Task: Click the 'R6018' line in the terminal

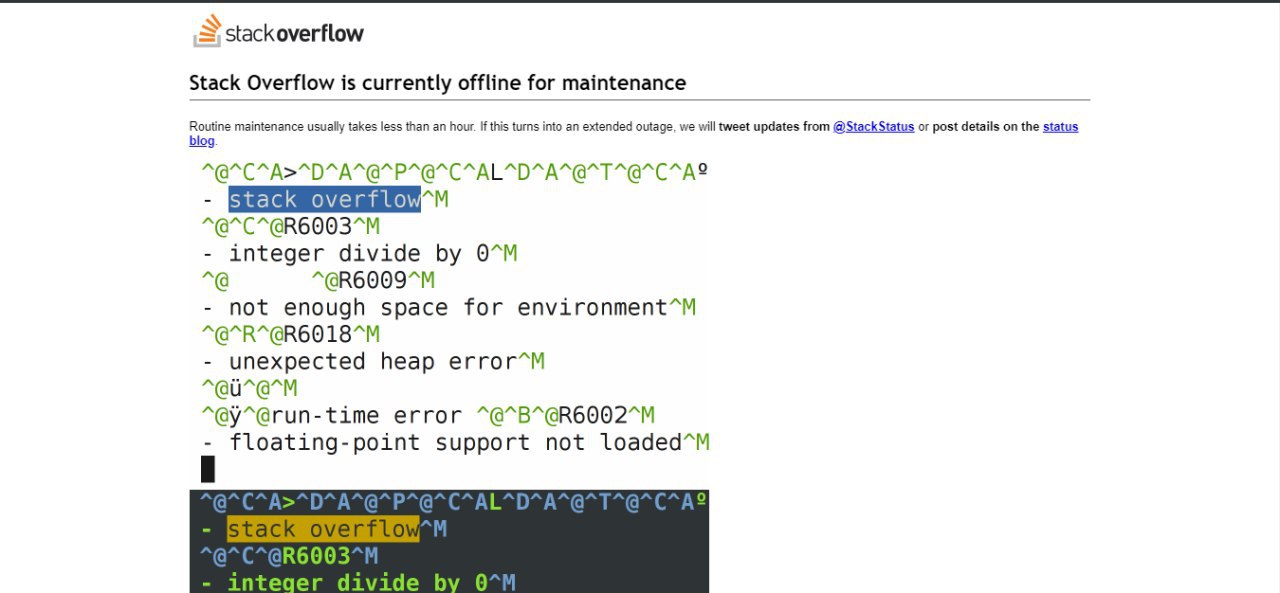Action: coord(291,334)
